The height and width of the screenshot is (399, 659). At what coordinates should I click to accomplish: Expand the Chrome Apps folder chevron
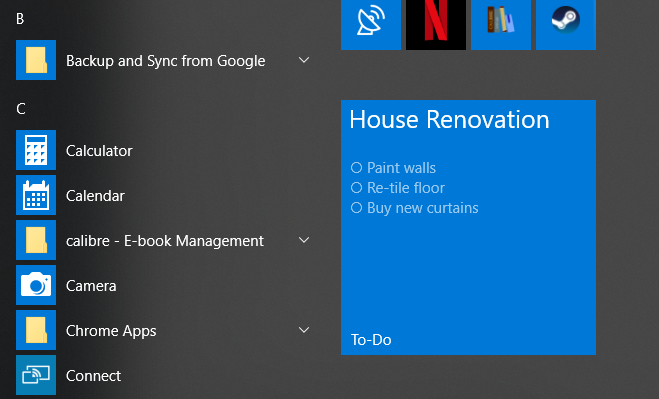(304, 330)
